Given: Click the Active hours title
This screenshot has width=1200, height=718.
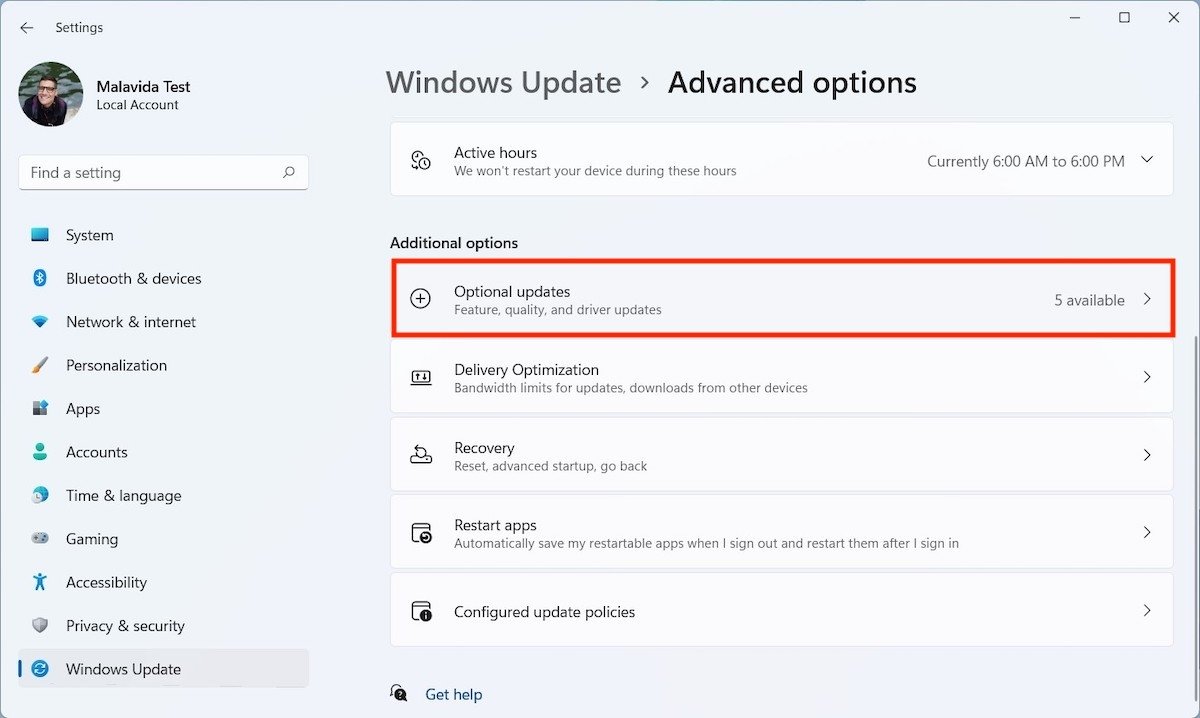Looking at the screenshot, I should tap(495, 153).
